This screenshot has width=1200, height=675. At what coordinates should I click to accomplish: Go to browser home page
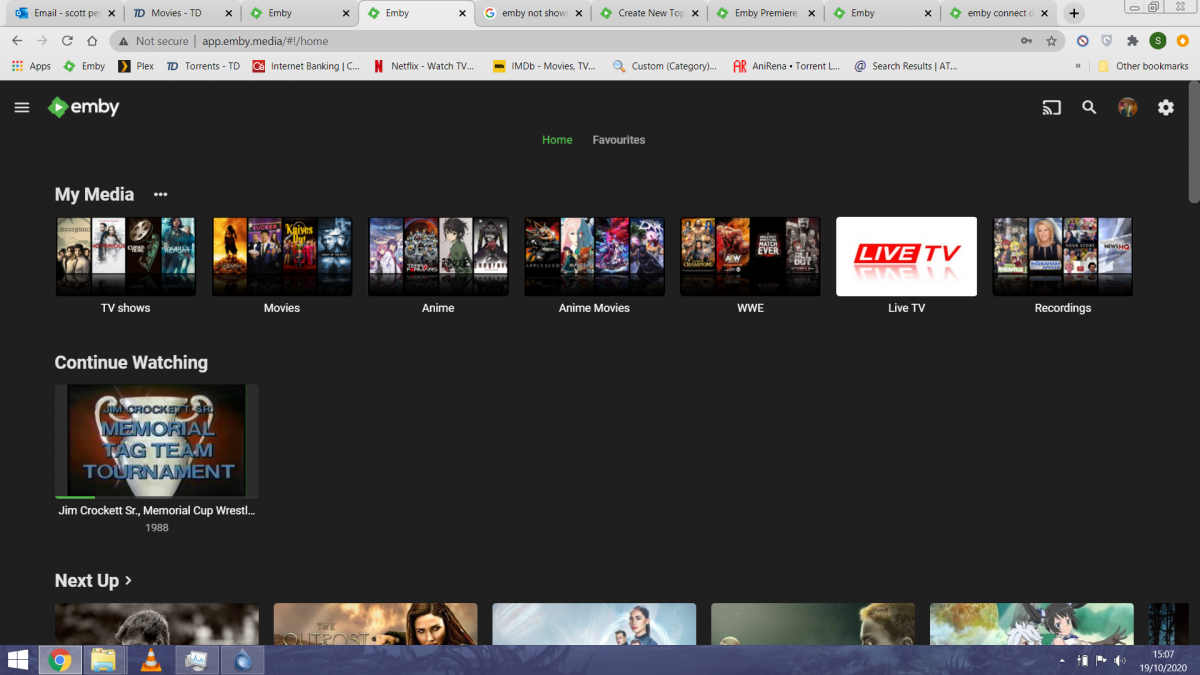point(92,41)
